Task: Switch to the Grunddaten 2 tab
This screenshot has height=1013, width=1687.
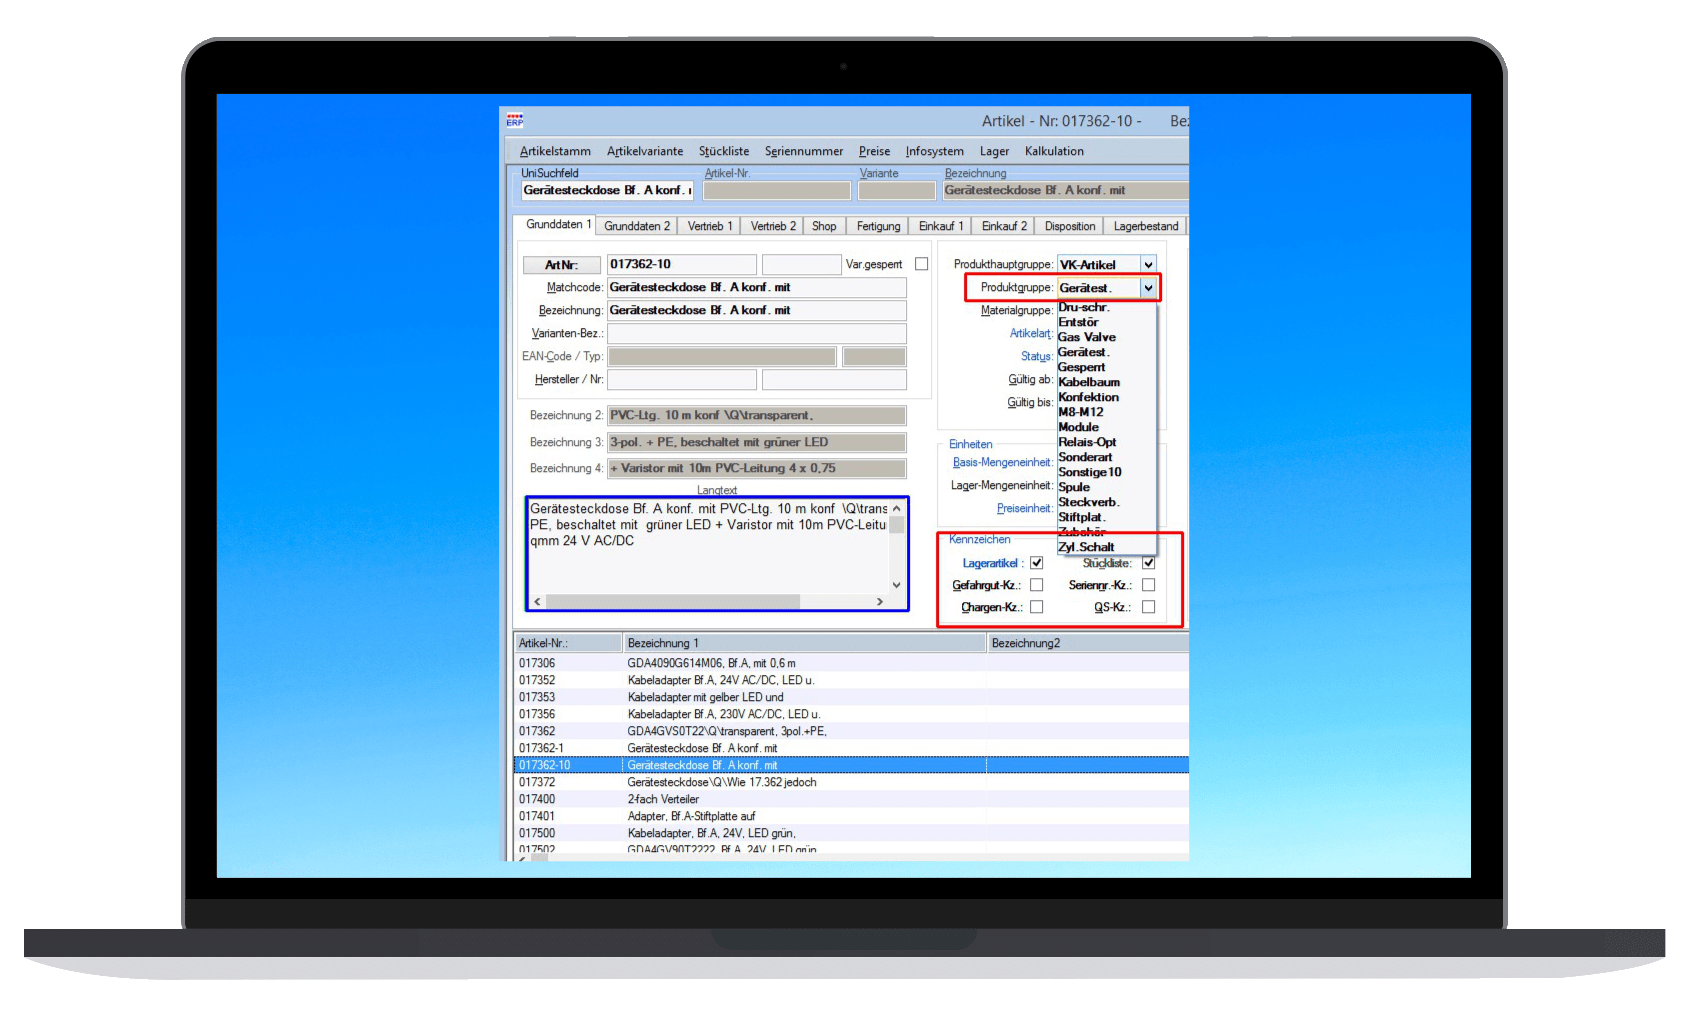Action: point(637,226)
